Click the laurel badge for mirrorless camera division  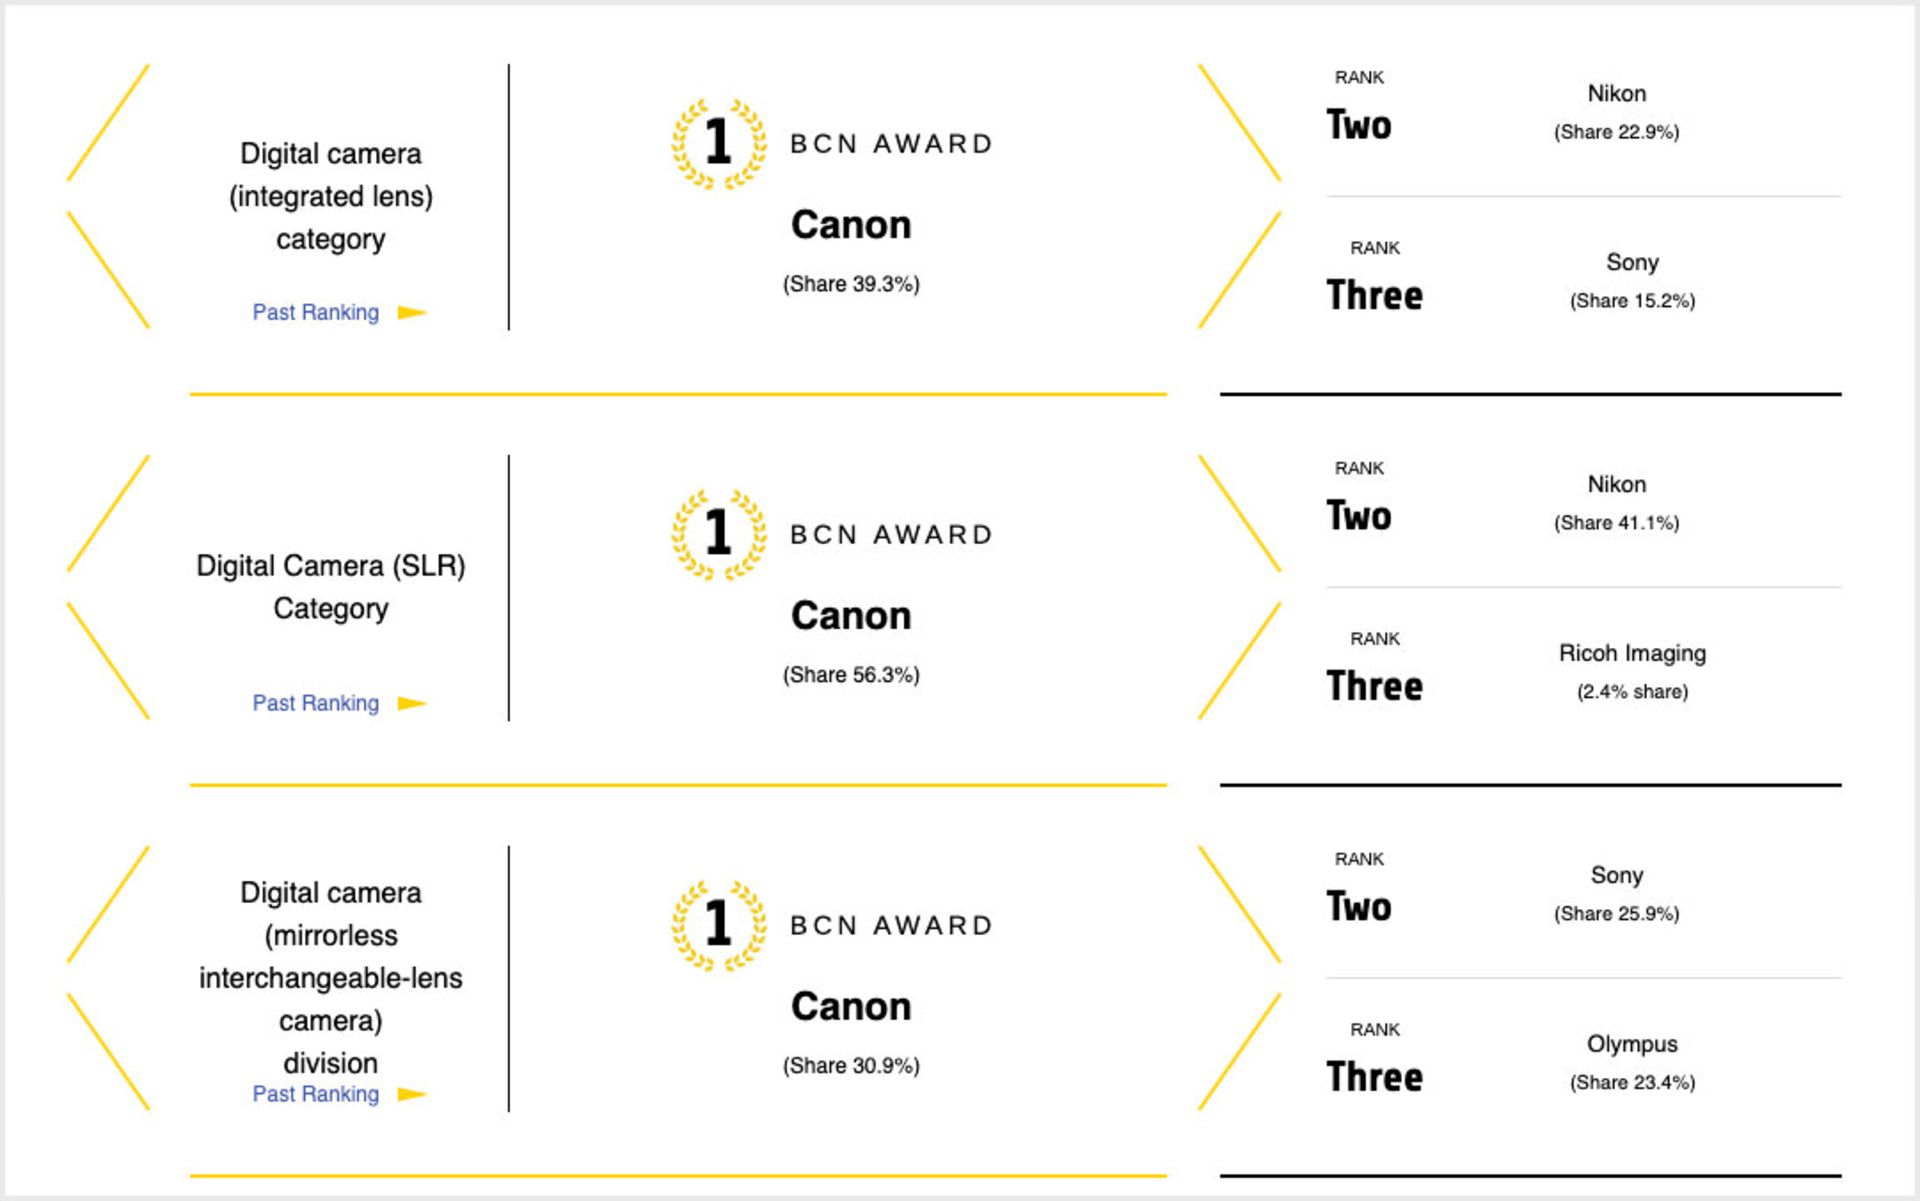[x=718, y=925]
